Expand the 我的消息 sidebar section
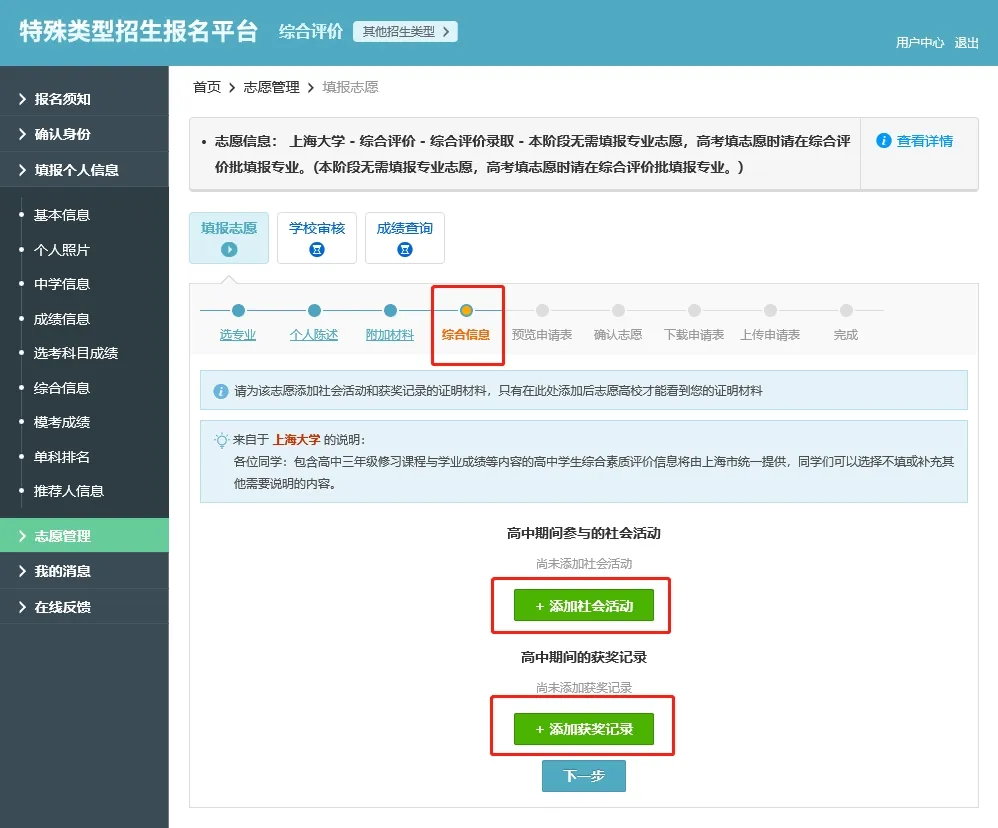The height and width of the screenshot is (828, 998). 84,571
